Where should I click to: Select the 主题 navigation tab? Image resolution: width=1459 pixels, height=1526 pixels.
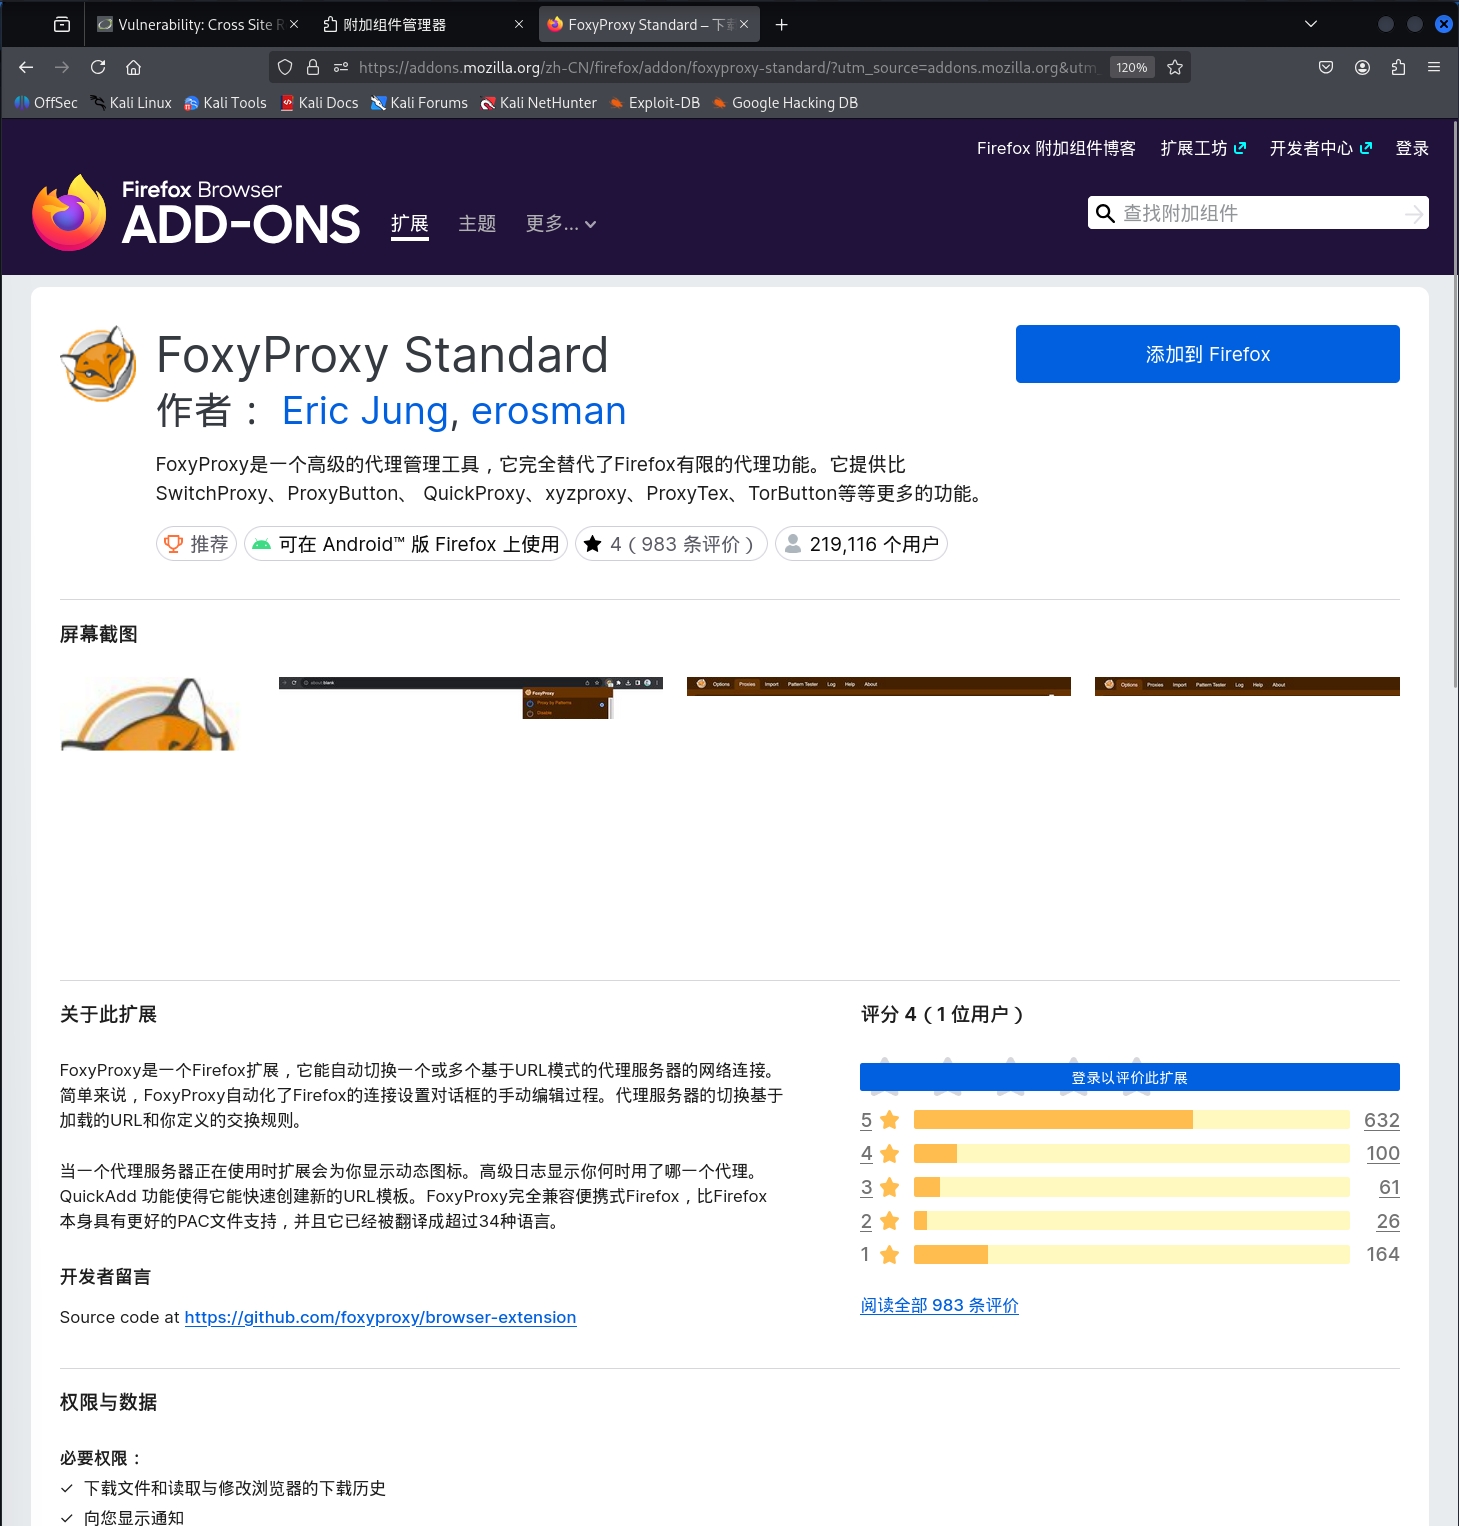[477, 224]
